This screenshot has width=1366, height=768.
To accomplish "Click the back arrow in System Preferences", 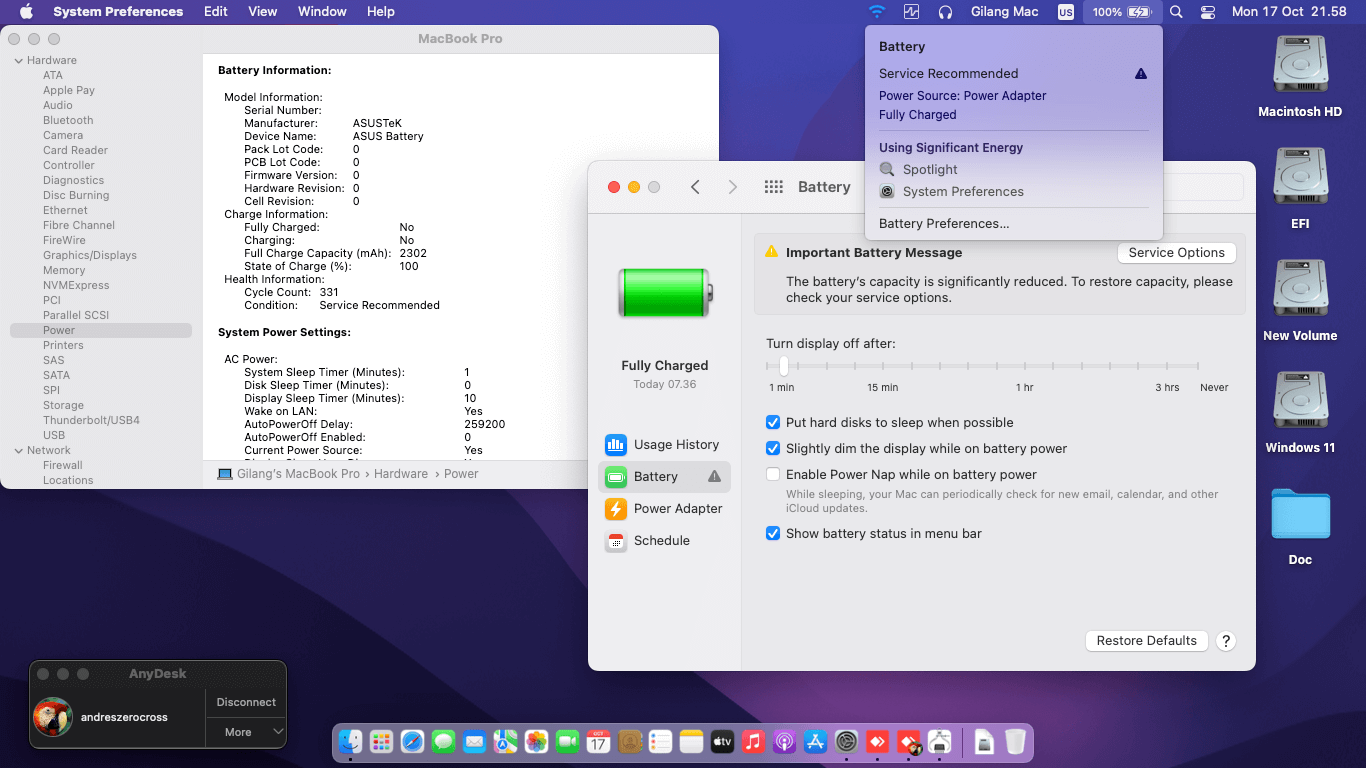I will pyautogui.click(x=695, y=187).
